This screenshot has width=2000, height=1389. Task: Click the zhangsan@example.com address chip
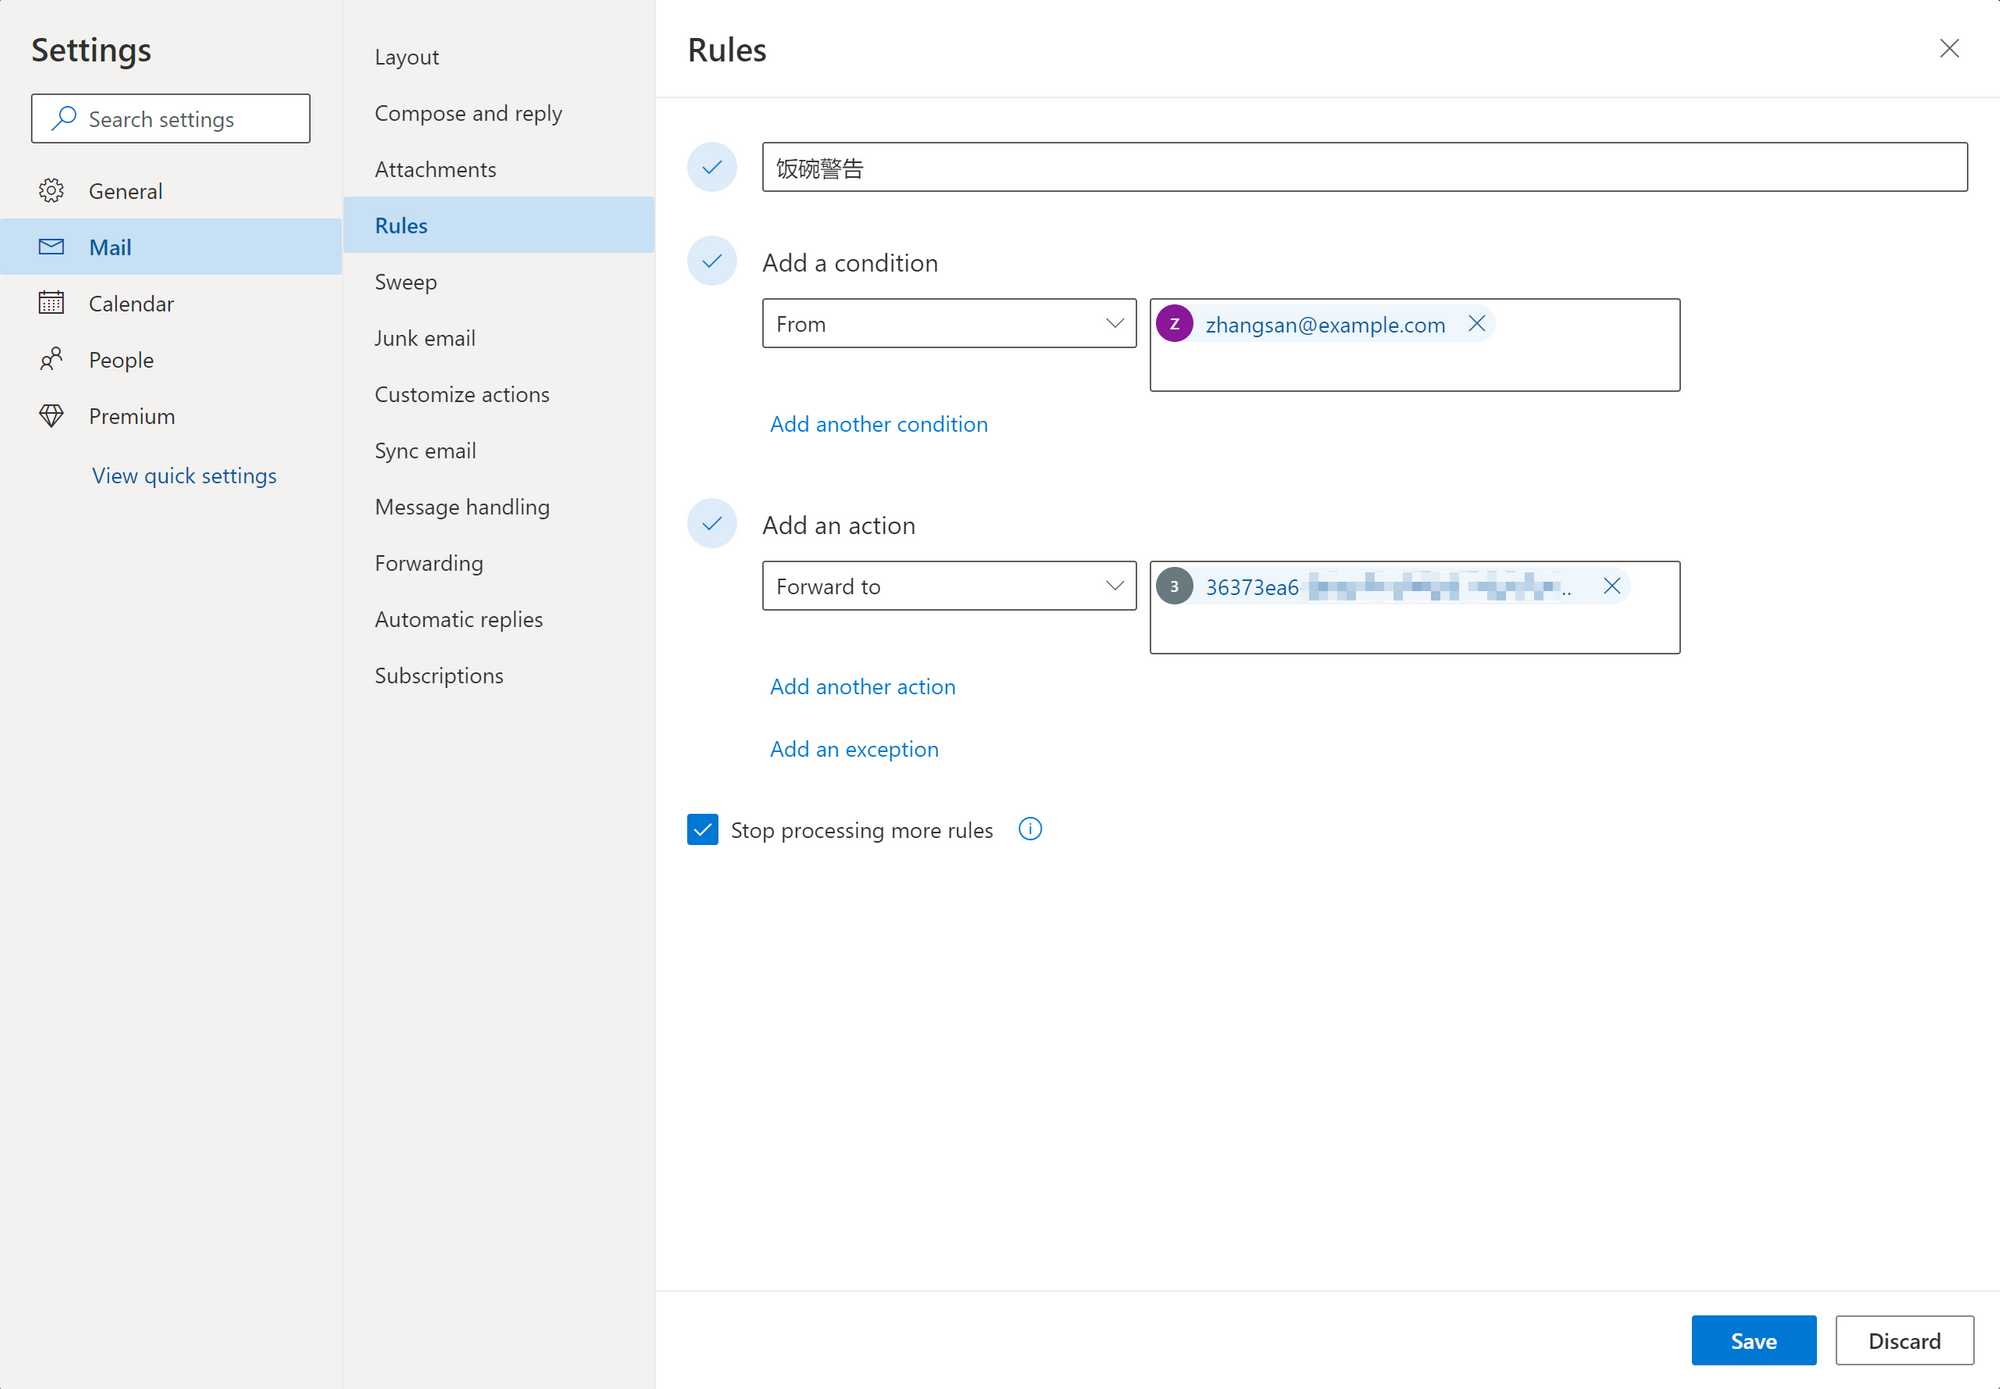(x=1325, y=324)
